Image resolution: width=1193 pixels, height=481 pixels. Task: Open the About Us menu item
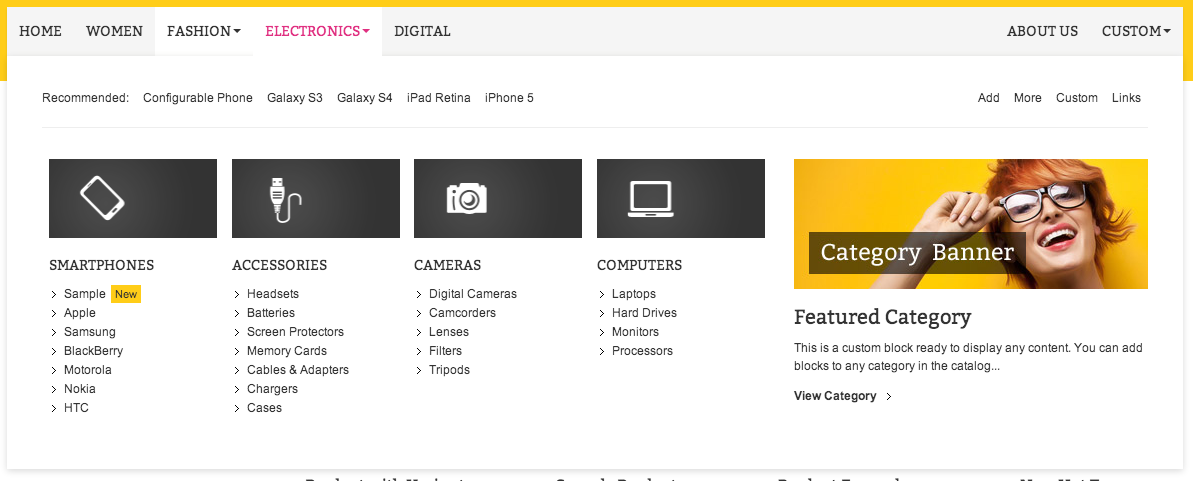1042,31
